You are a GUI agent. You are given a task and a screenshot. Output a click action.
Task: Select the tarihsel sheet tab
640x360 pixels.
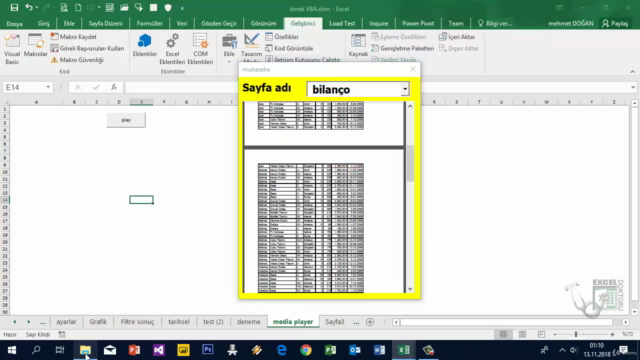point(179,322)
